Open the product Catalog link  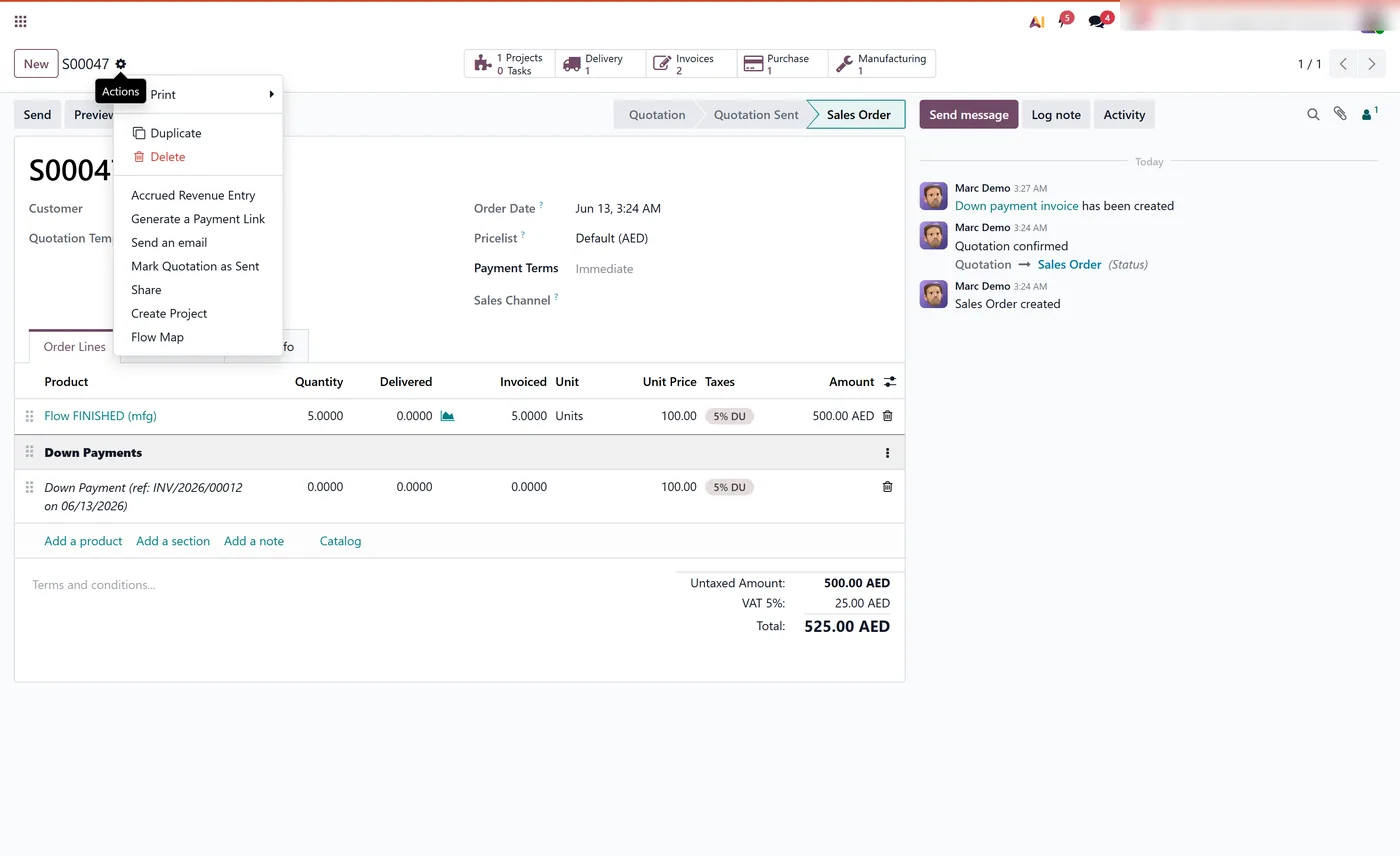(340, 541)
